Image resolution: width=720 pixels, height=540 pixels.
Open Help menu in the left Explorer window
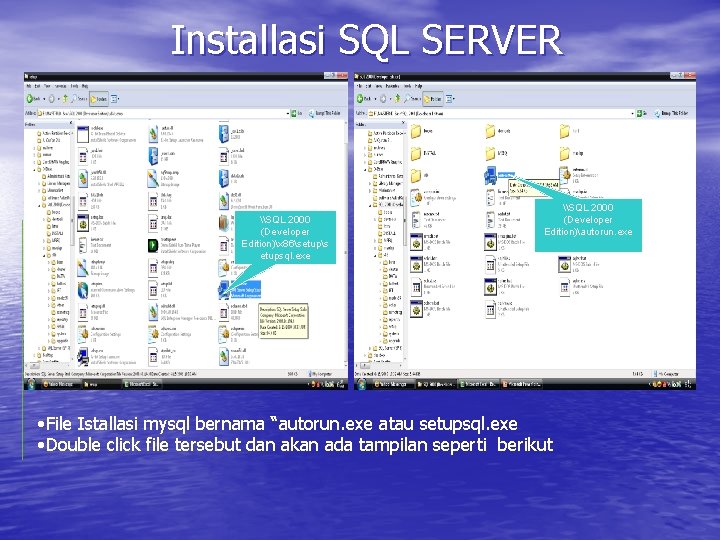coord(85,86)
